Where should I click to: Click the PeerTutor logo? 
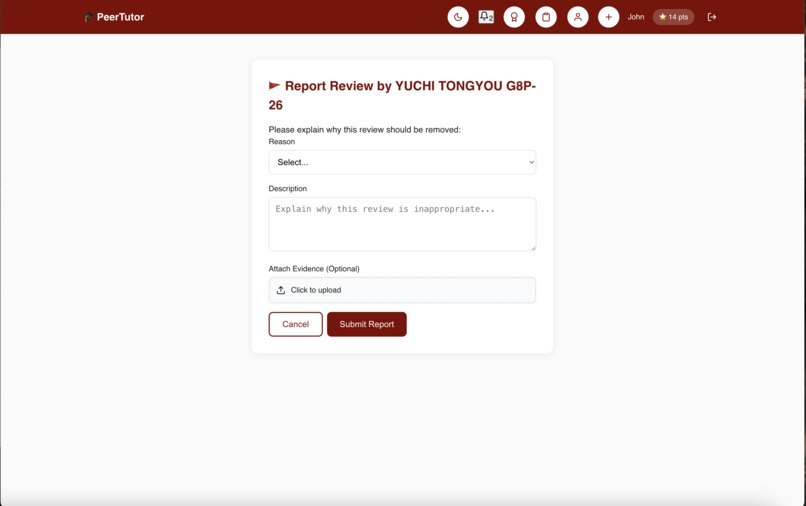tap(115, 17)
